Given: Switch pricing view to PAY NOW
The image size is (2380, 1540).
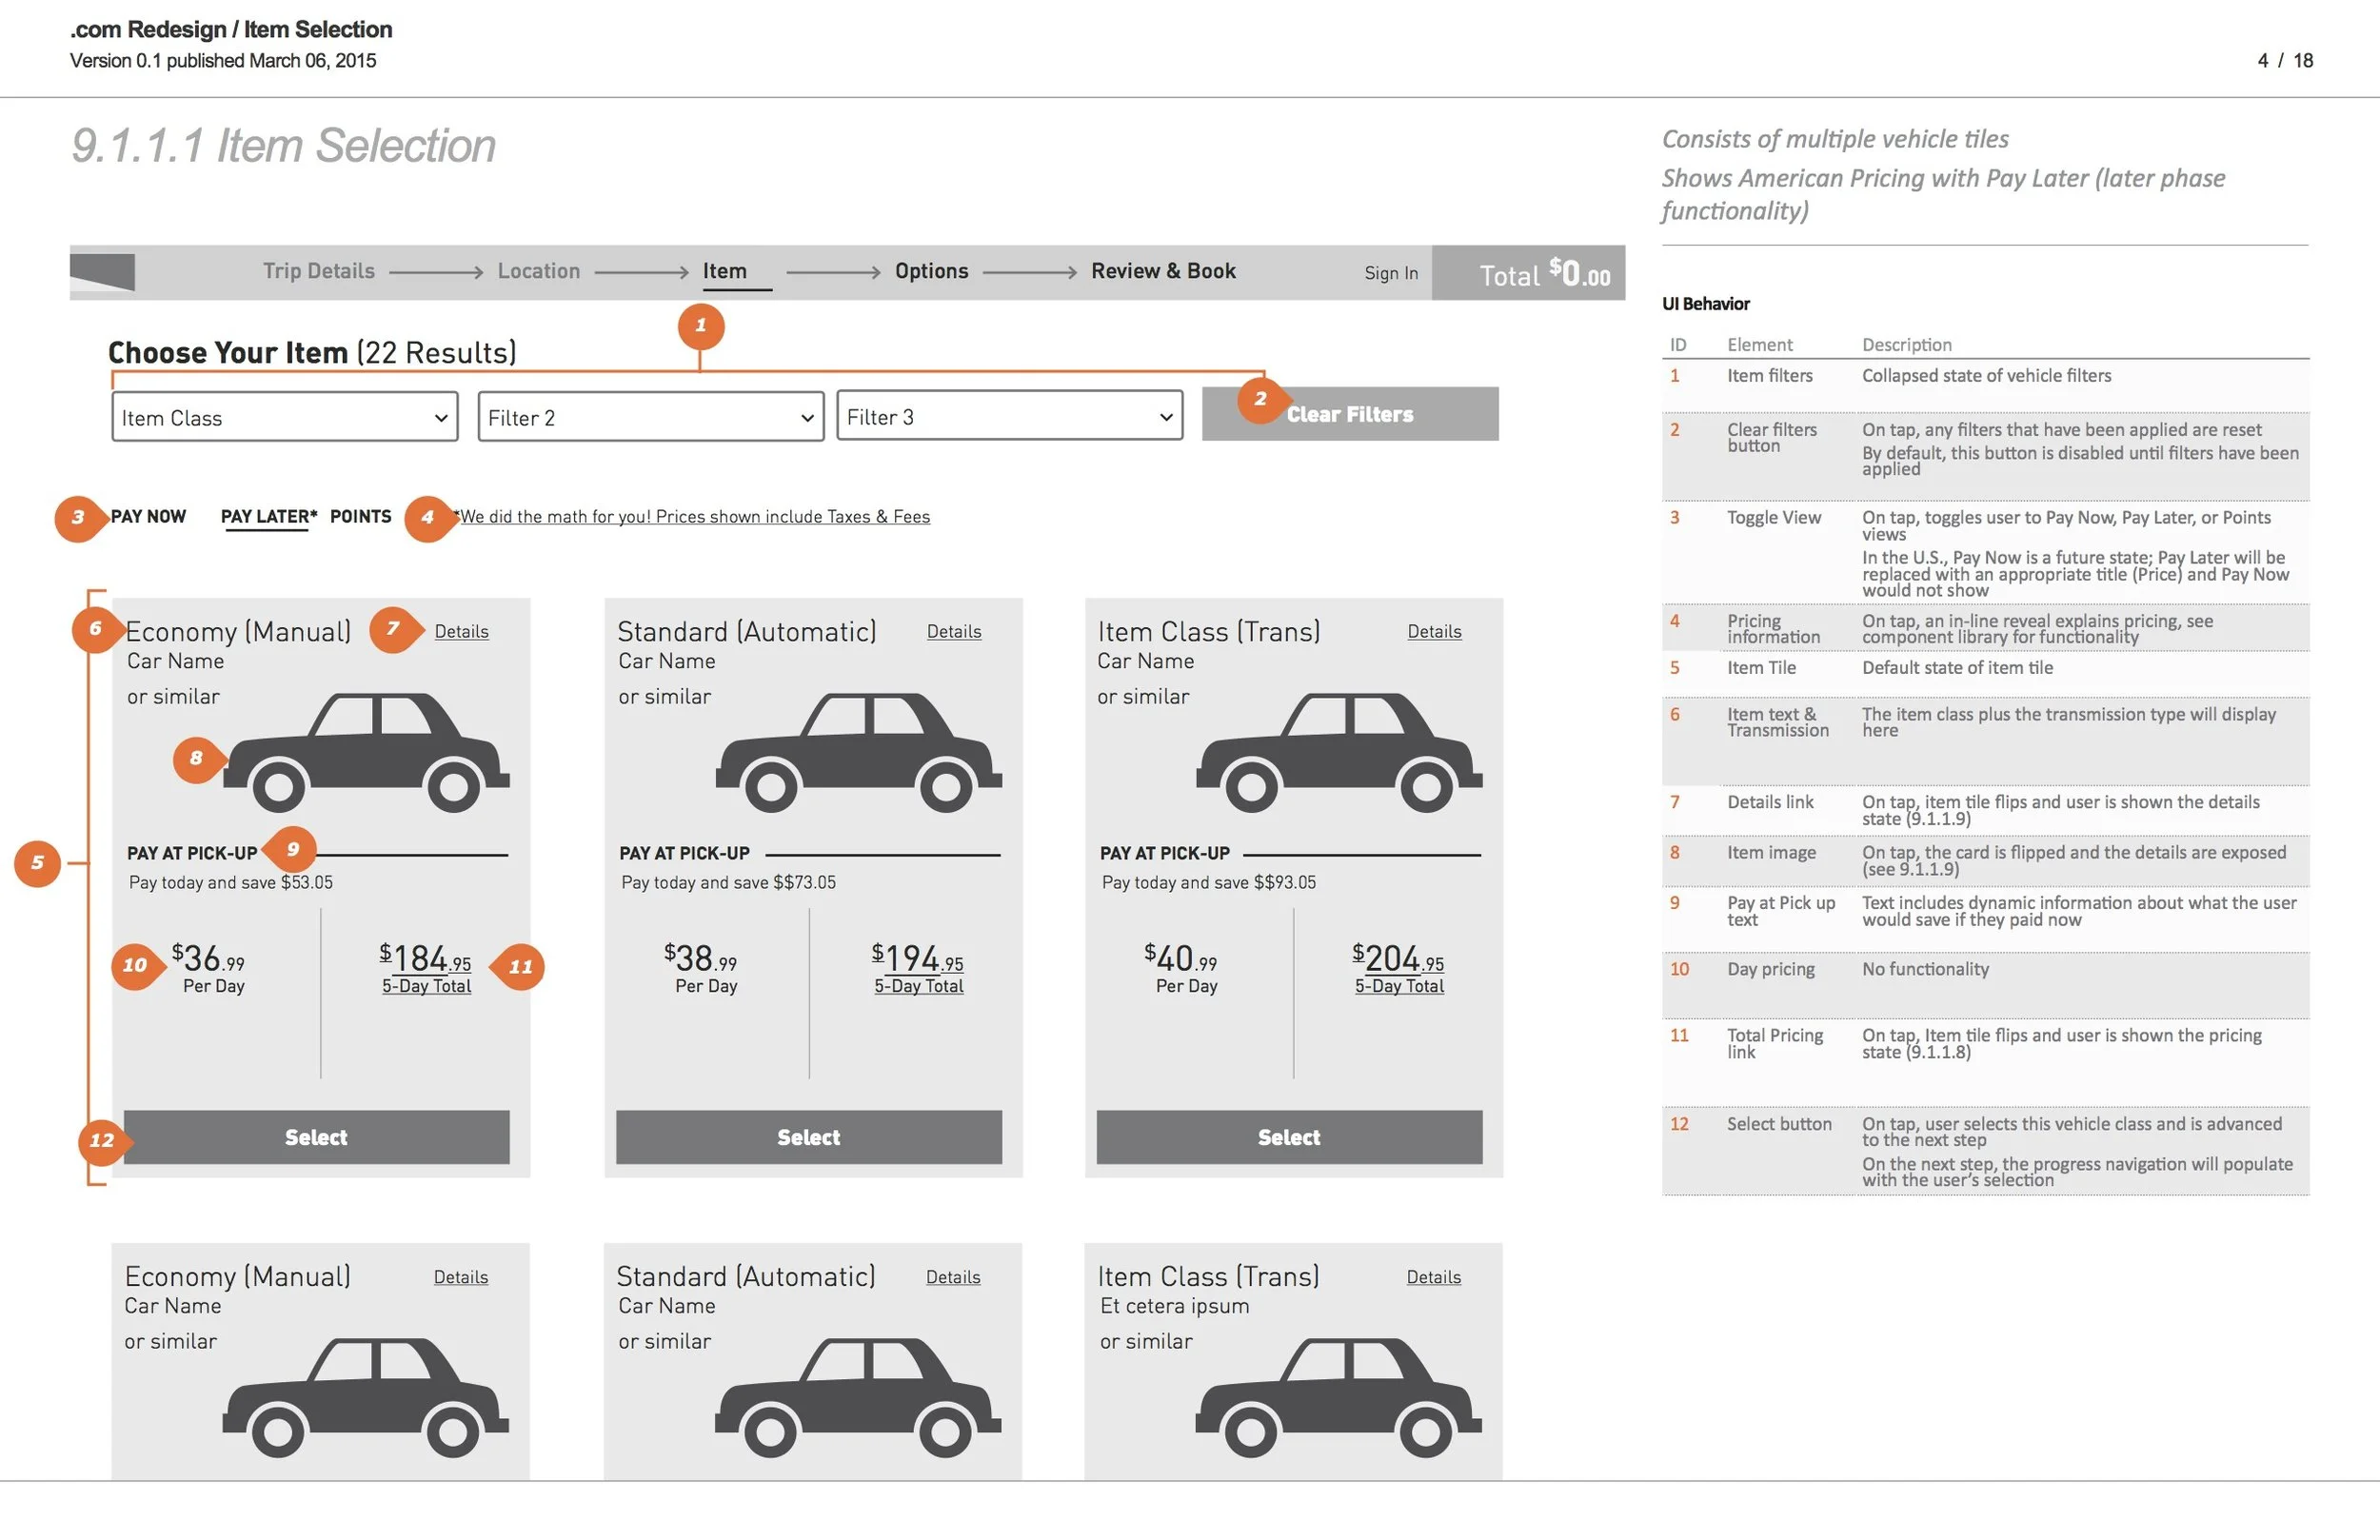Looking at the screenshot, I should [x=148, y=516].
